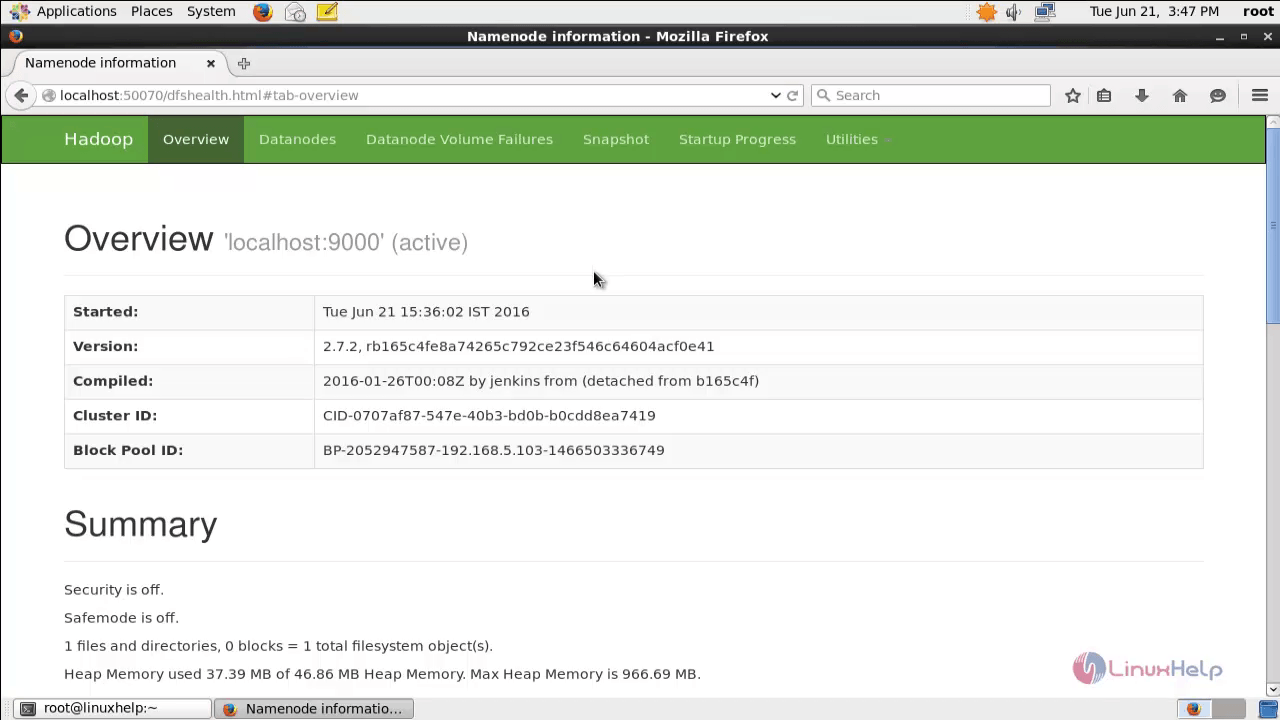Click 'Safemode is off.' text
Viewport: 1280px width, 720px height.
pos(121,618)
